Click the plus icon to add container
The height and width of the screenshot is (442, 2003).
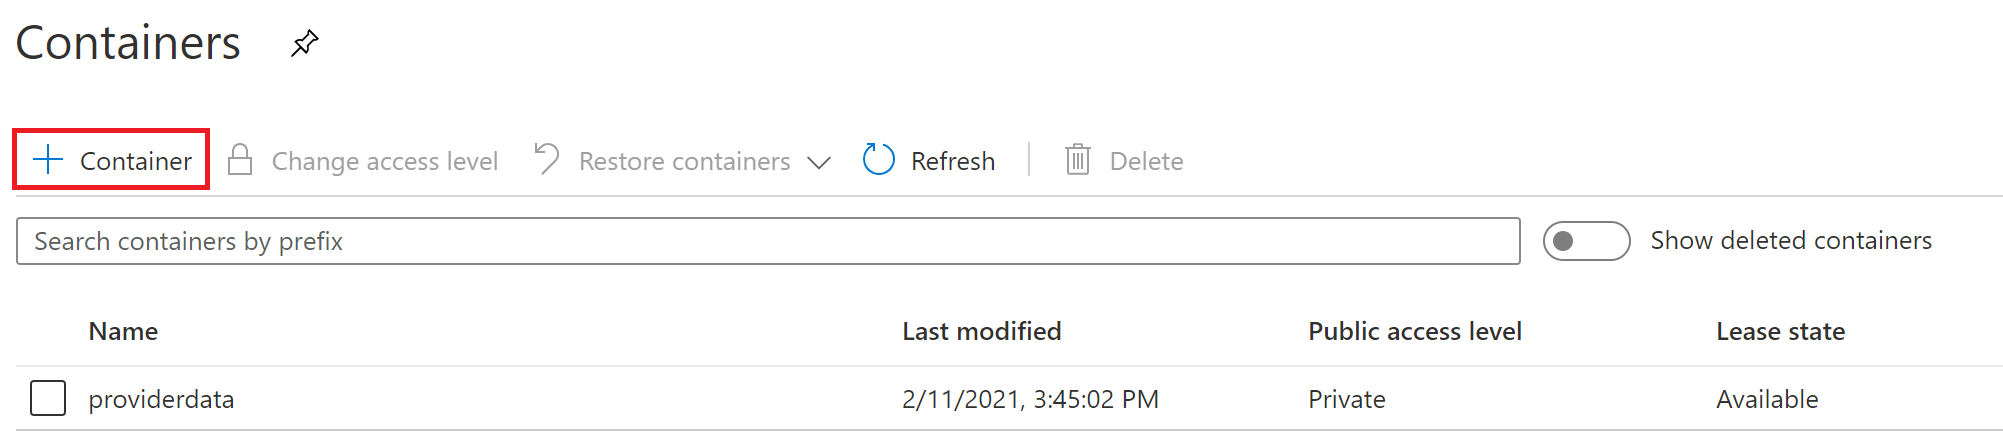(48, 160)
